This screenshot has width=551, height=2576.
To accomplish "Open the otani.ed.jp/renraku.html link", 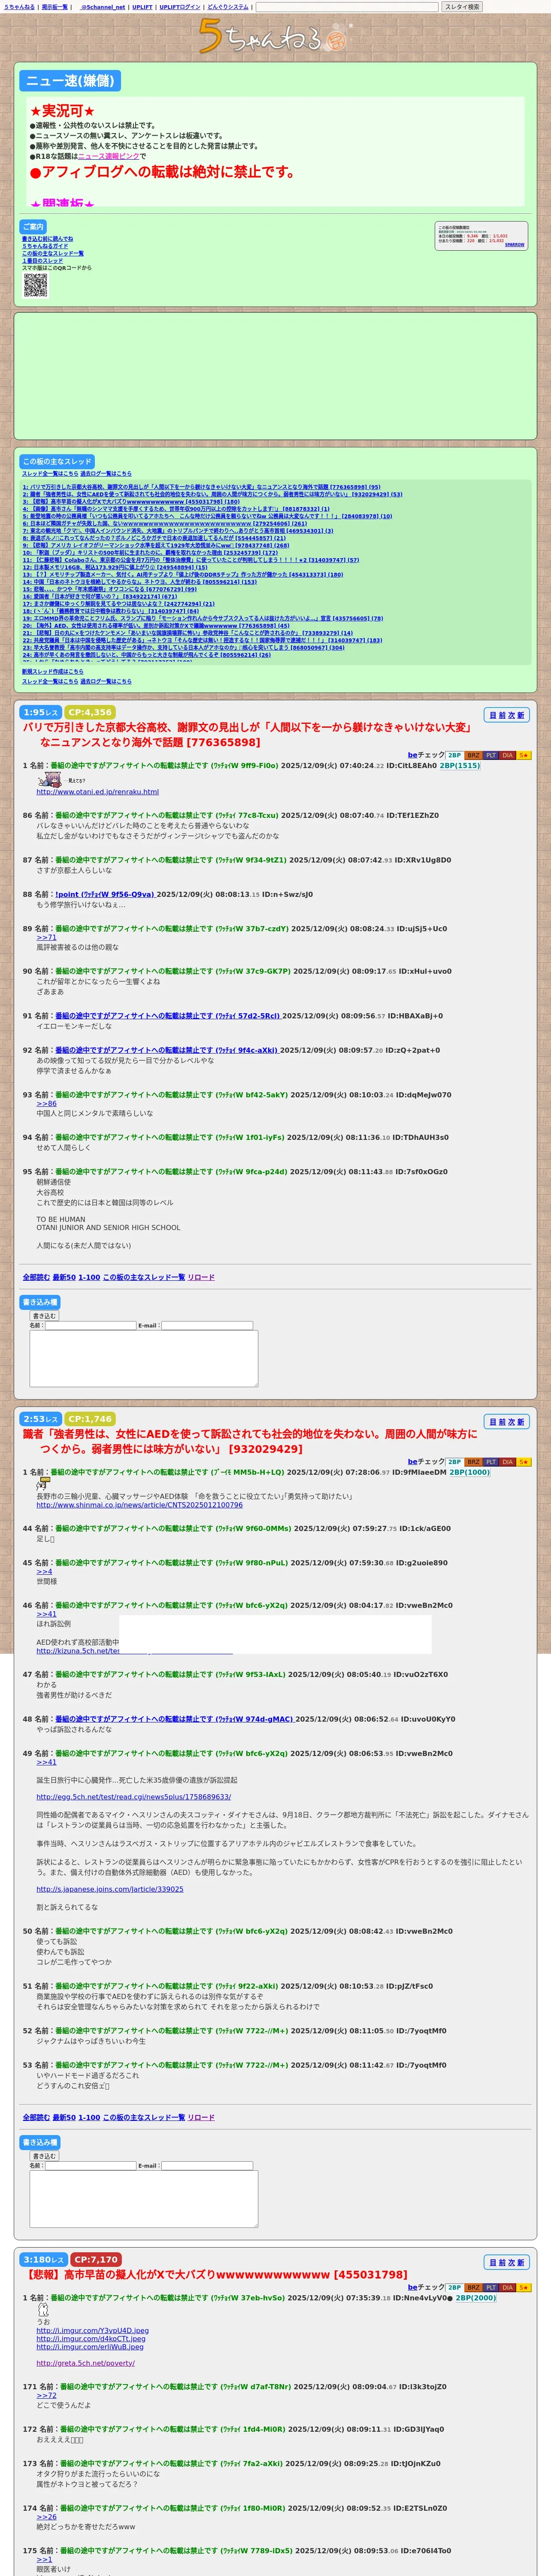I will tap(97, 792).
